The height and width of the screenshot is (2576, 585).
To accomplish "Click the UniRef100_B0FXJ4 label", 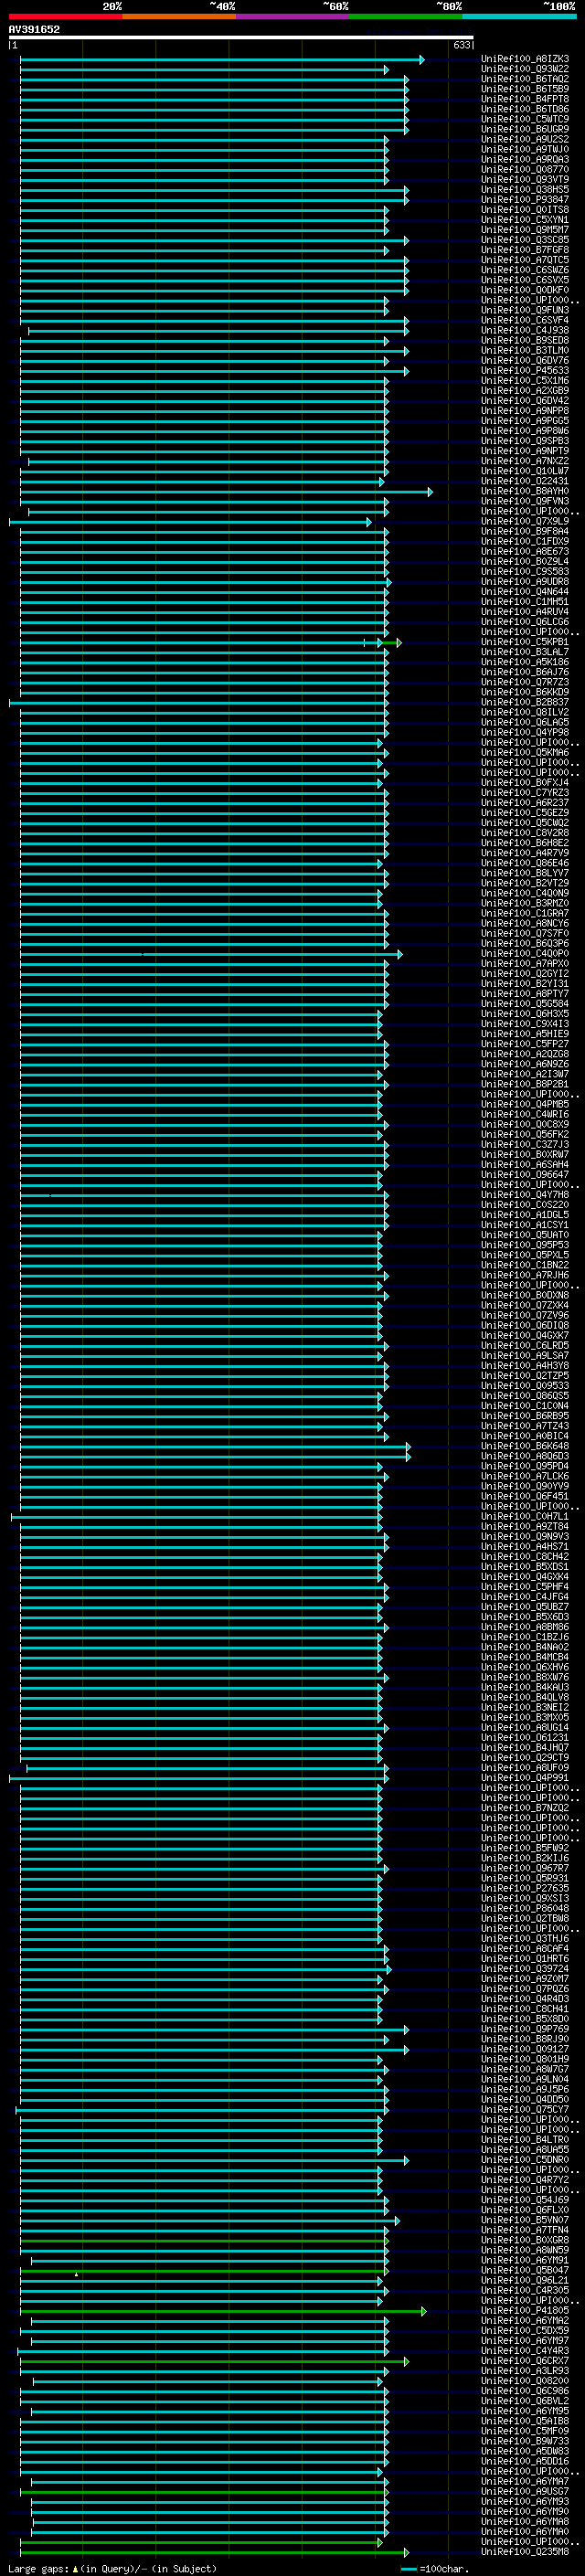I will (525, 783).
